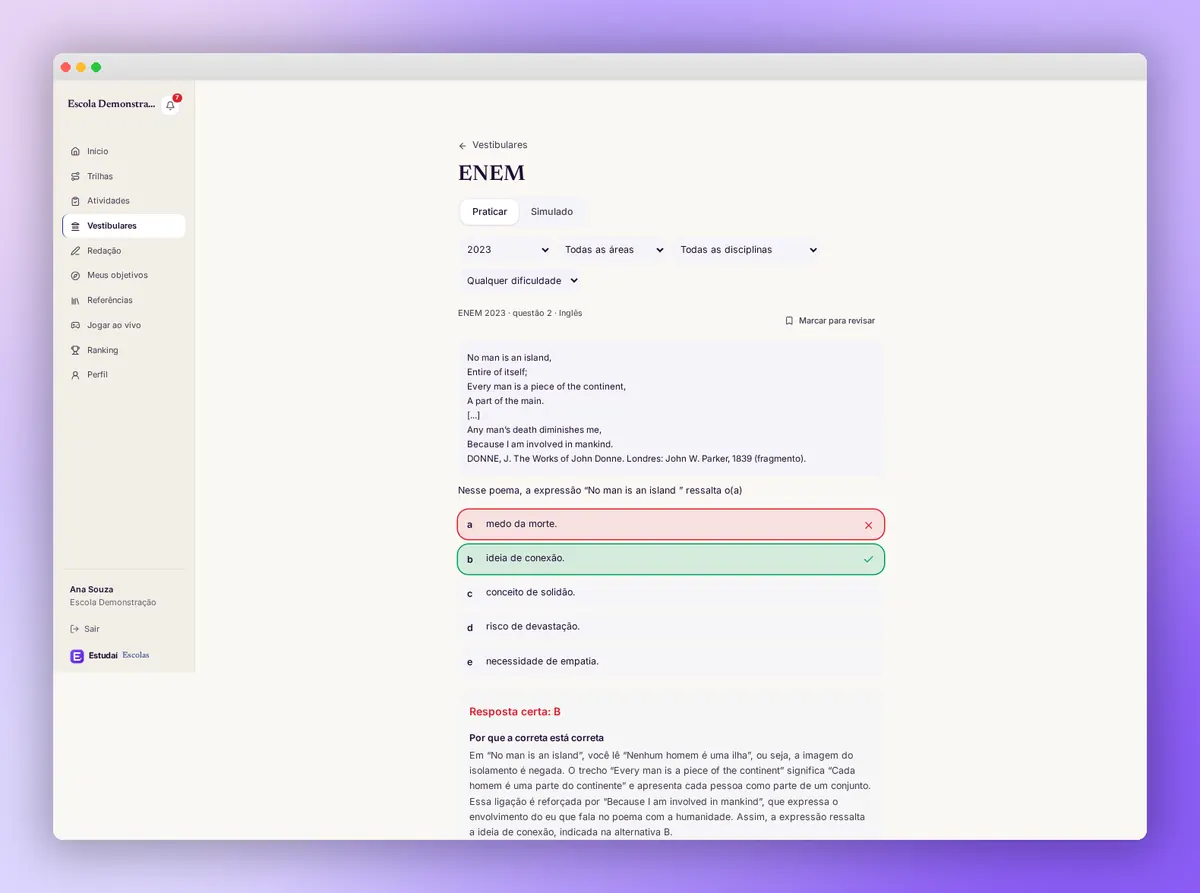Switch to the Praticar tab
This screenshot has width=1200, height=893.
tap(490, 212)
